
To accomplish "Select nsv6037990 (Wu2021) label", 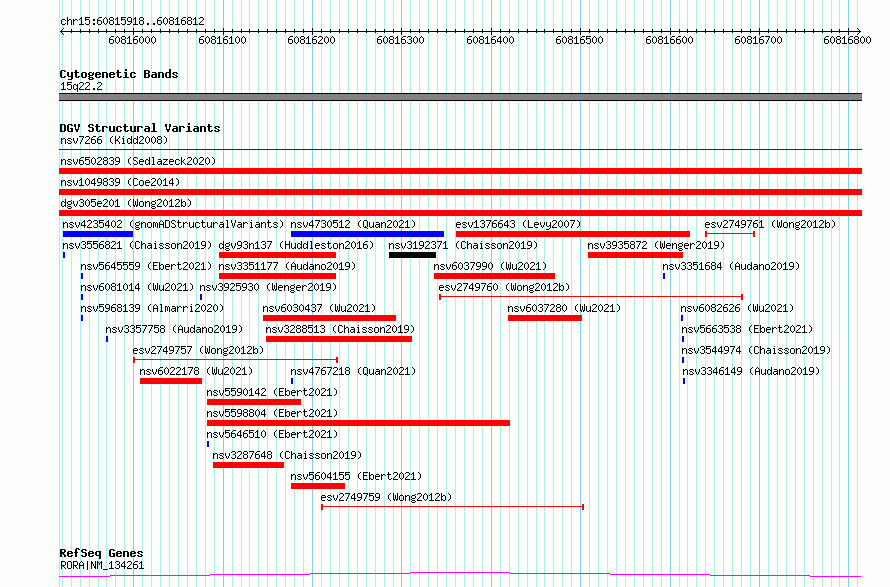I will (x=490, y=266).
